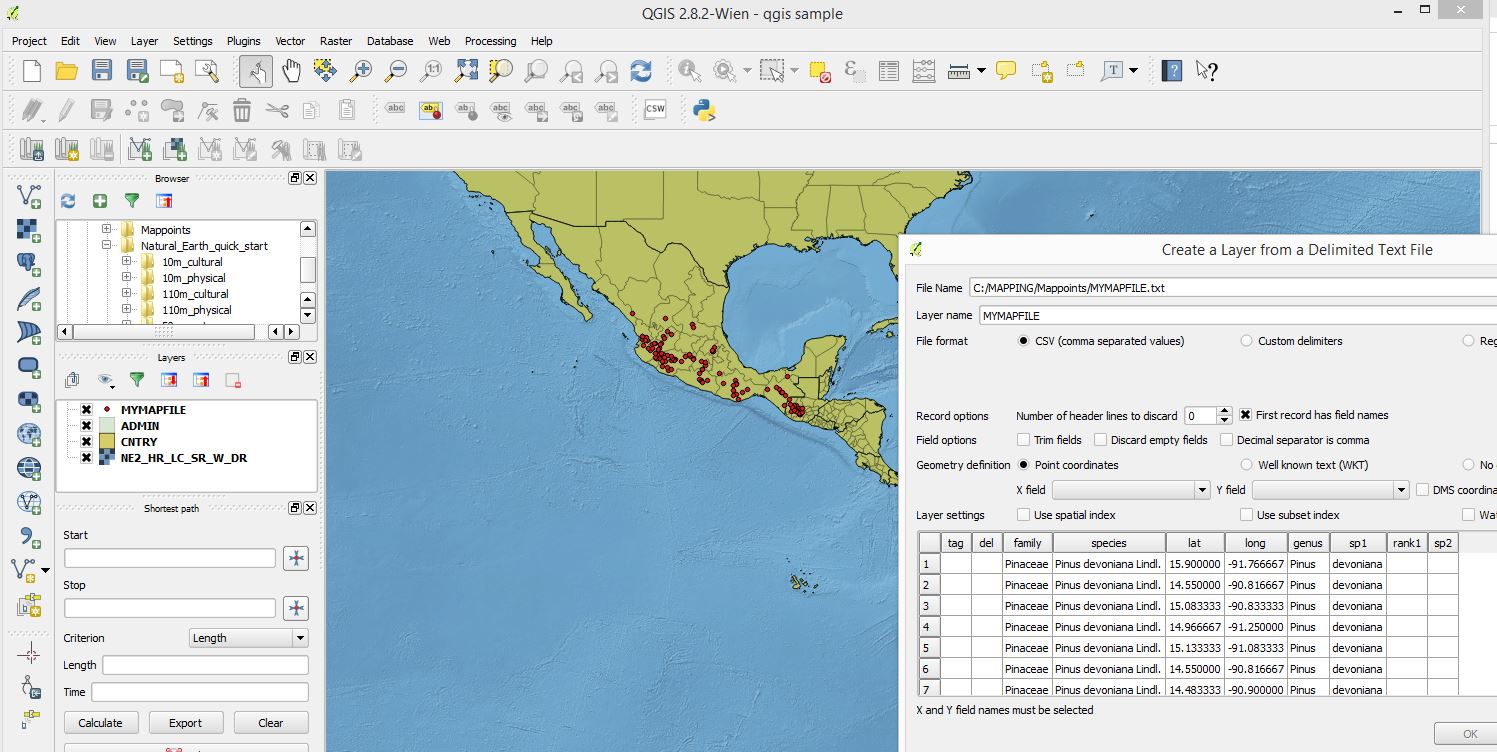Screen dimensions: 1497x752
Task: Open the Criterion Length dropdown
Action: [248, 638]
